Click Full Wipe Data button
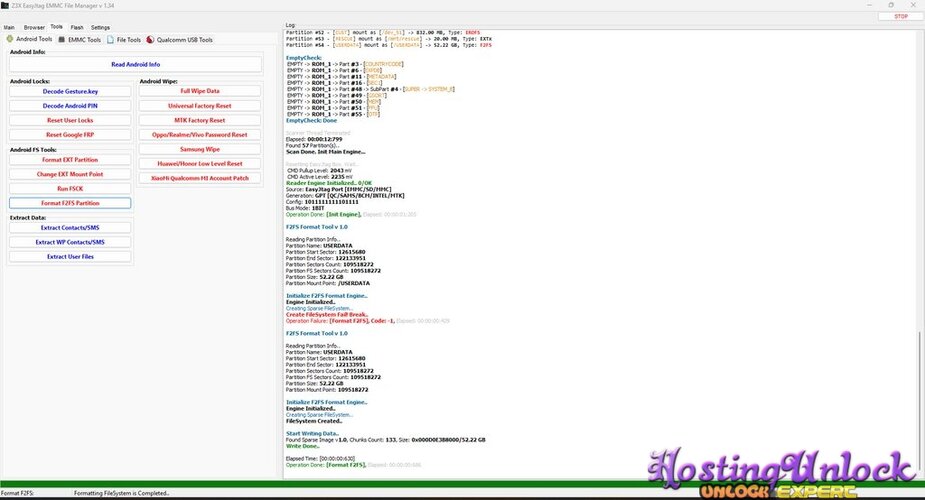925x500 pixels. point(200,91)
